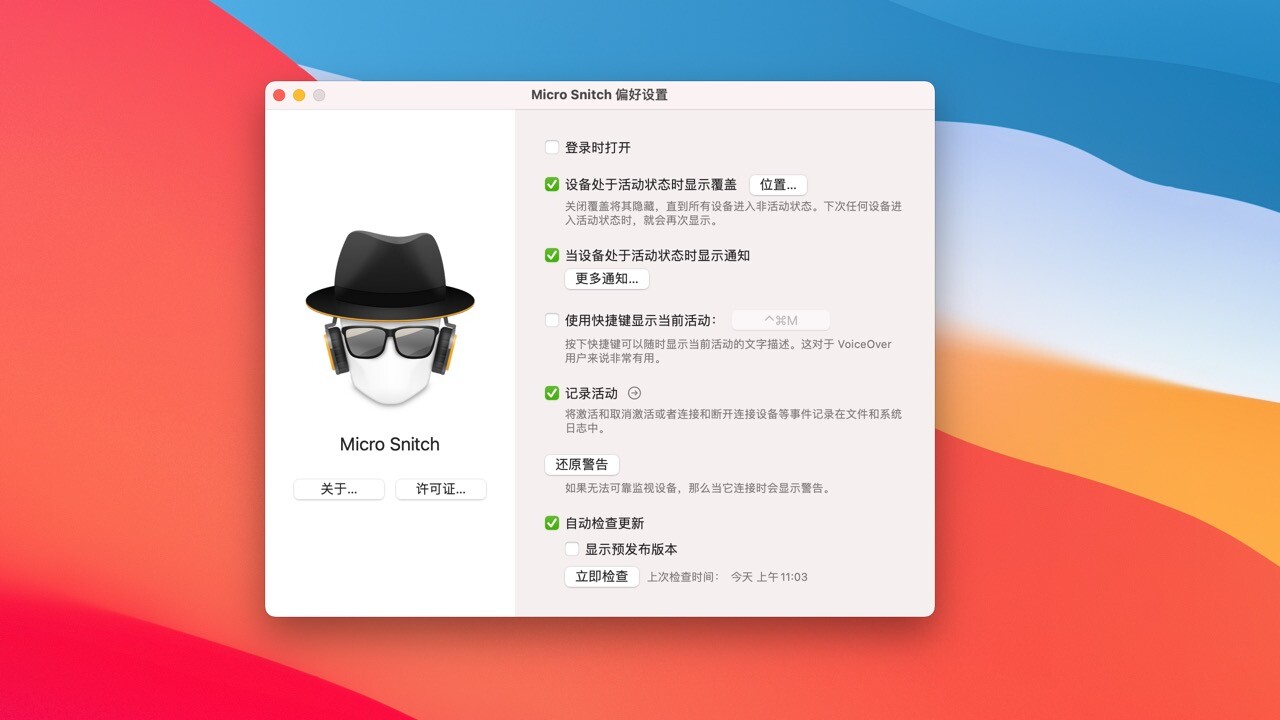Click the text starting 关闭覆盖将其隐藏
The height and width of the screenshot is (720, 1280).
(733, 213)
